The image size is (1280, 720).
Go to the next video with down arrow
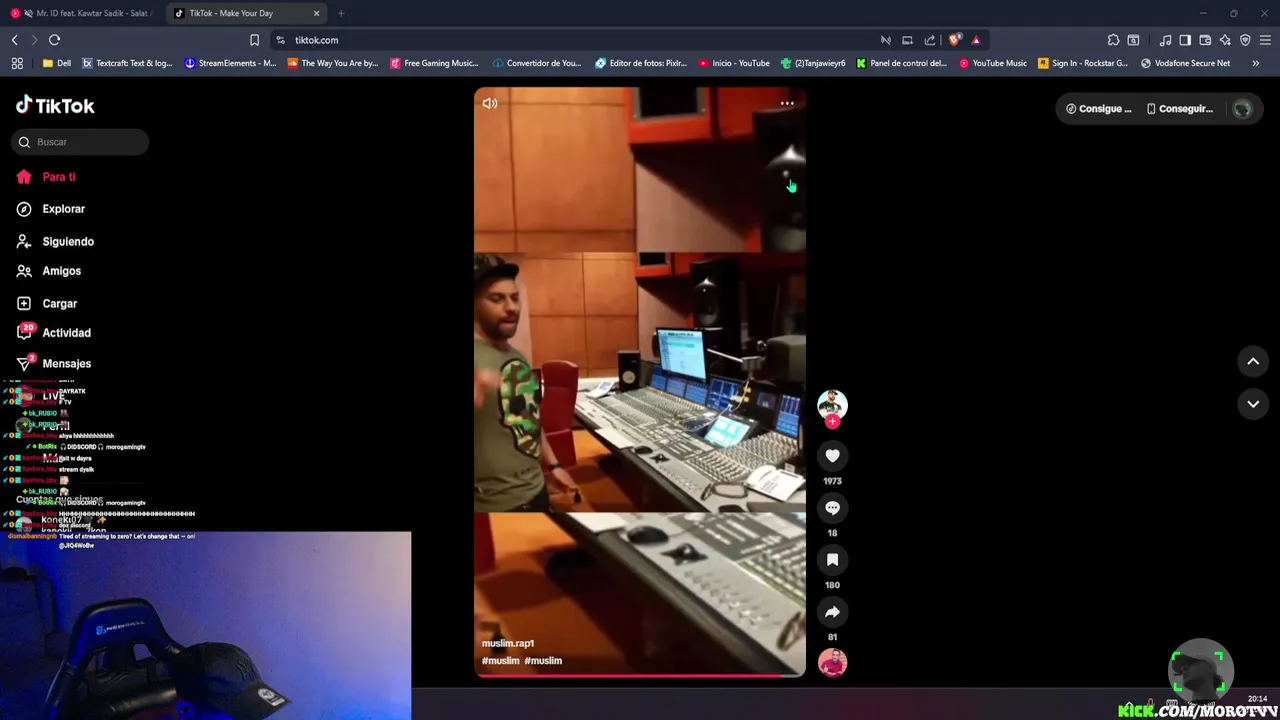click(x=1253, y=404)
